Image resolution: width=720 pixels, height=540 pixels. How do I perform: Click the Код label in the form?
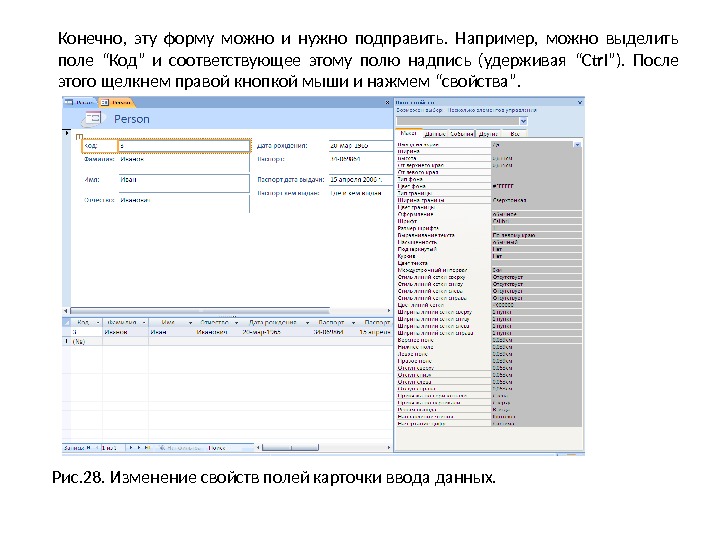pos(100,146)
